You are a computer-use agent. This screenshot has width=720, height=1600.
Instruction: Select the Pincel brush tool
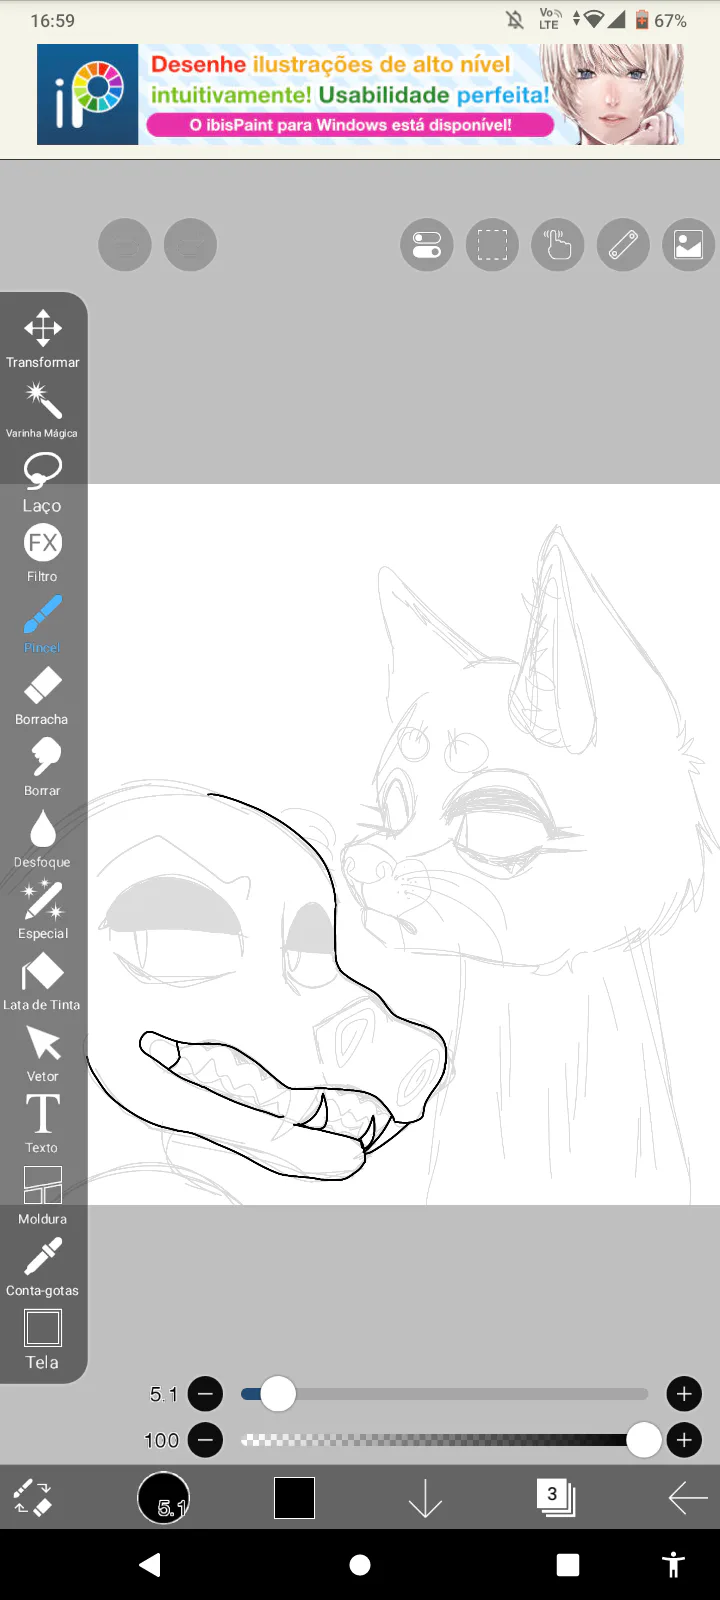pos(42,625)
